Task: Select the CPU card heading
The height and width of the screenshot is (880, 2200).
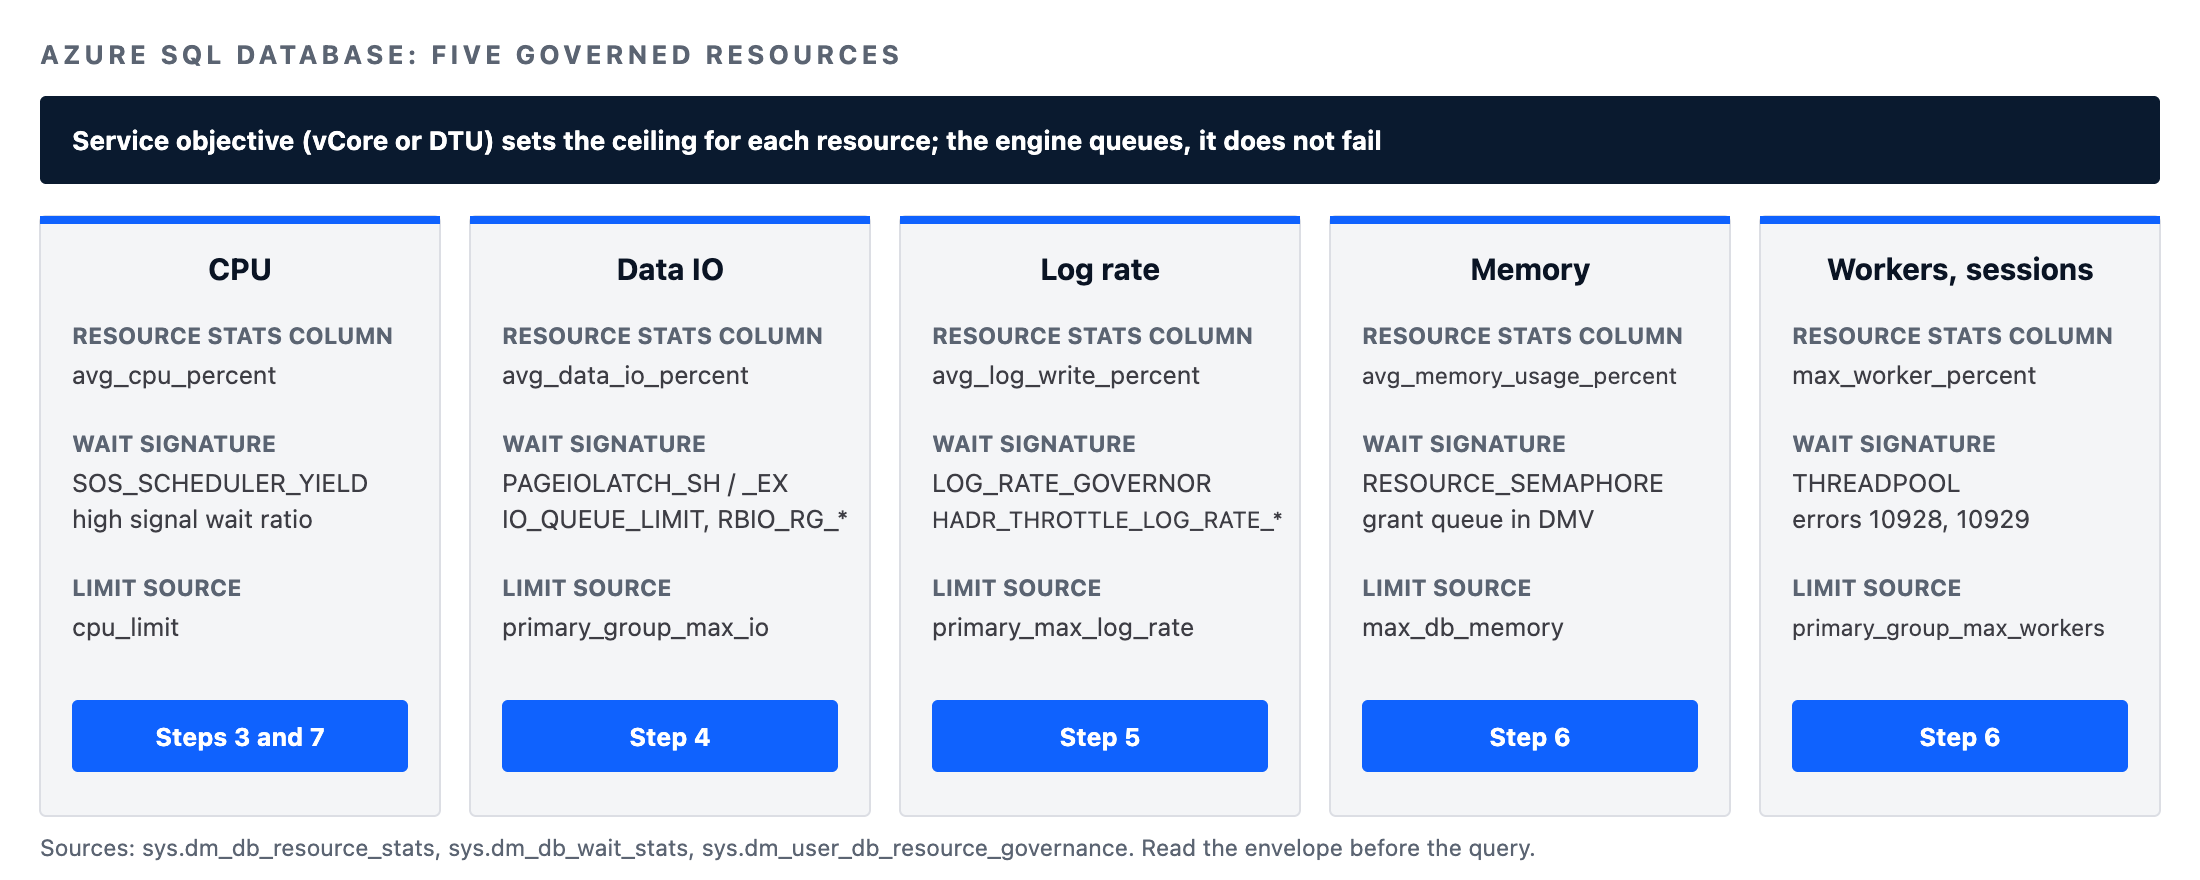Action: pos(240,269)
